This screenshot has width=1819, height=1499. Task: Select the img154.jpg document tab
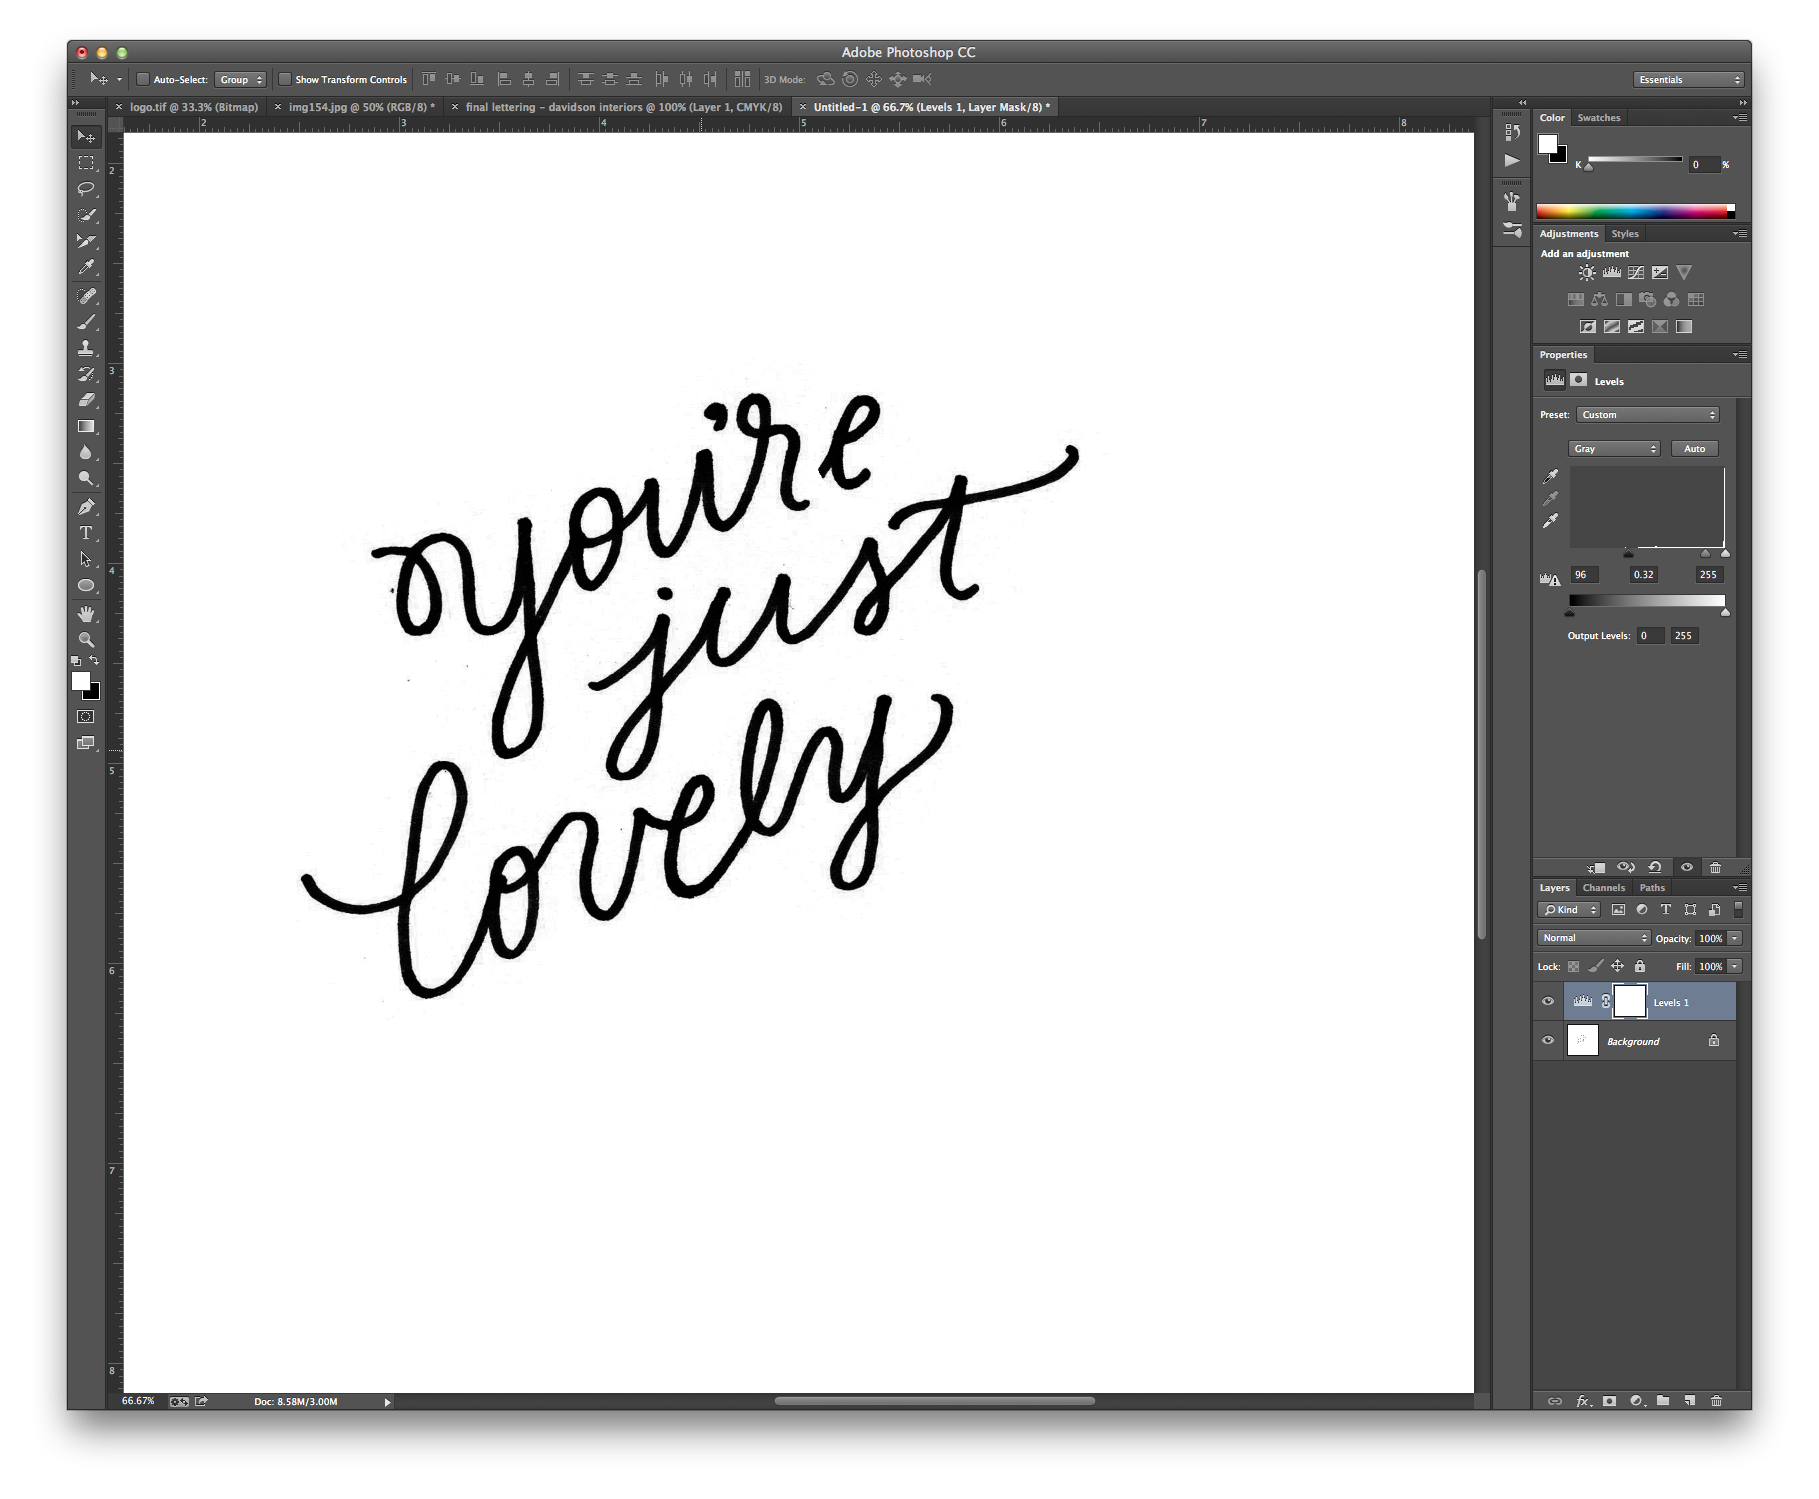pyautogui.click(x=355, y=106)
